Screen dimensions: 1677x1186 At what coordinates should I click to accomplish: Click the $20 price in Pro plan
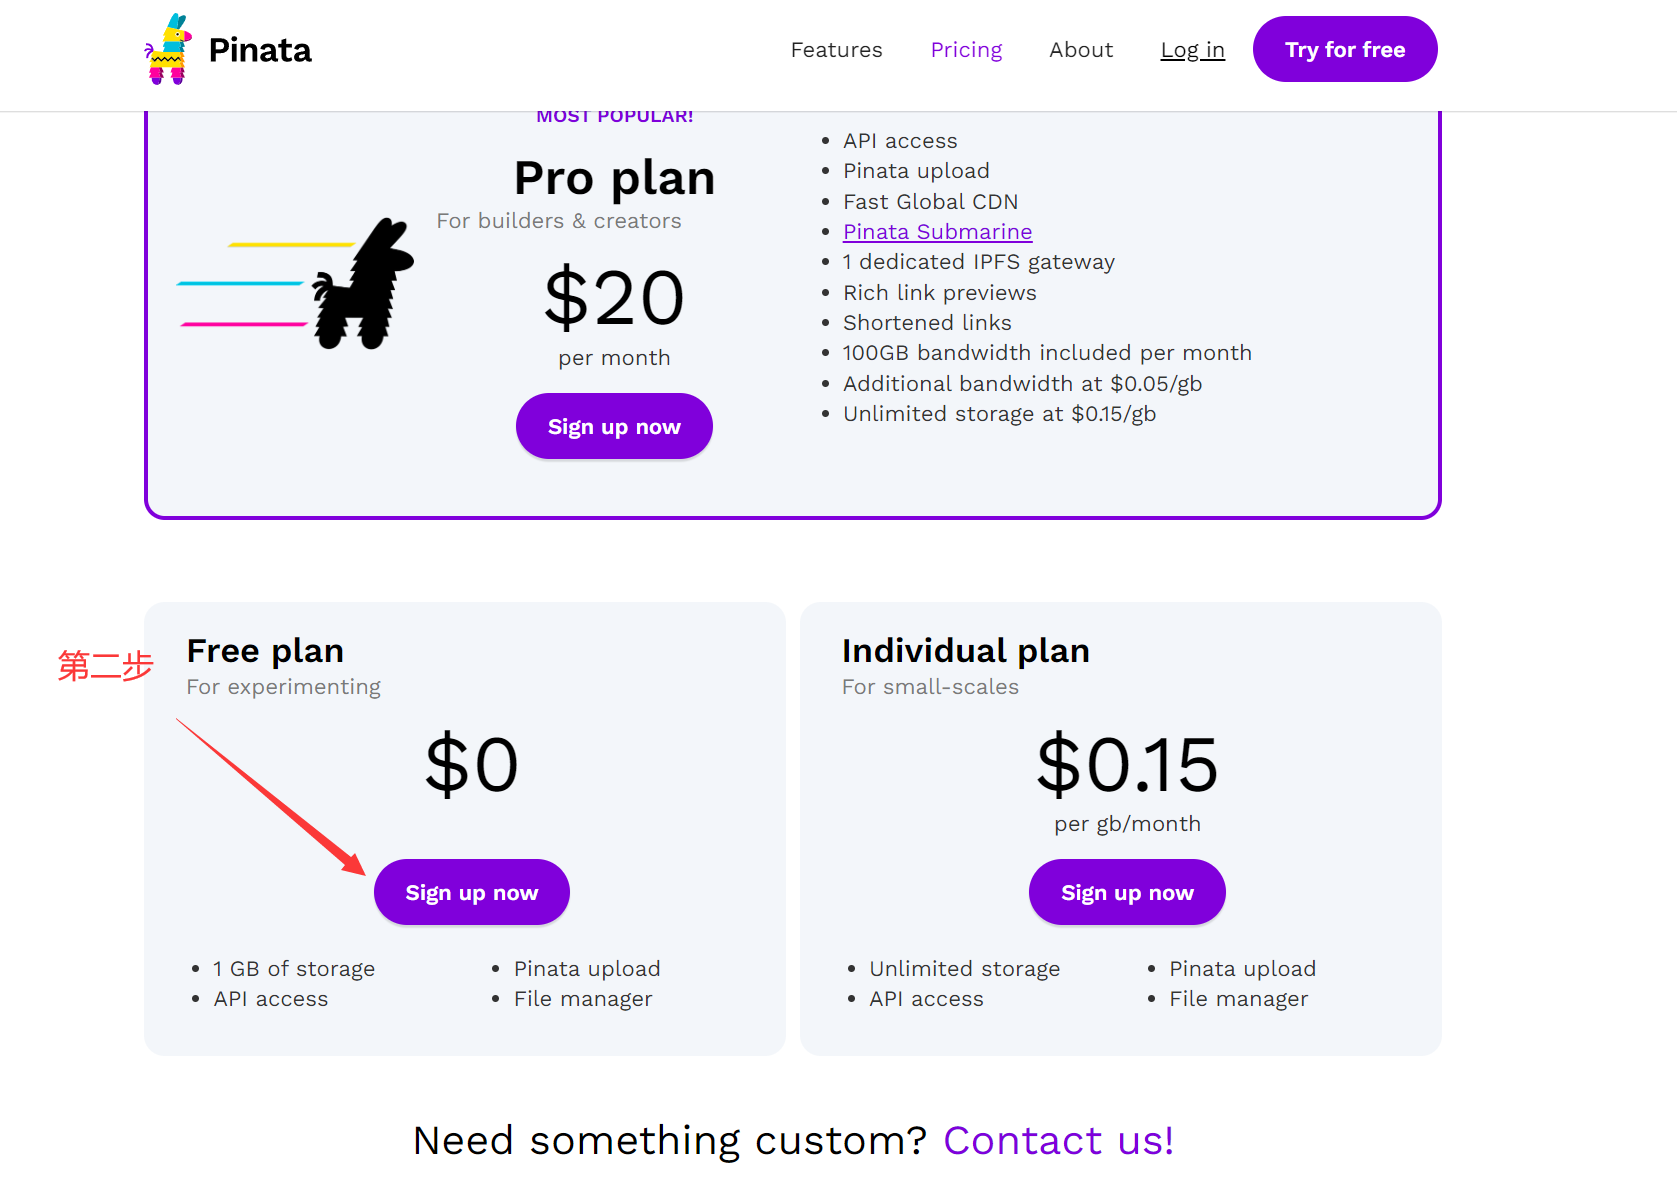614,298
